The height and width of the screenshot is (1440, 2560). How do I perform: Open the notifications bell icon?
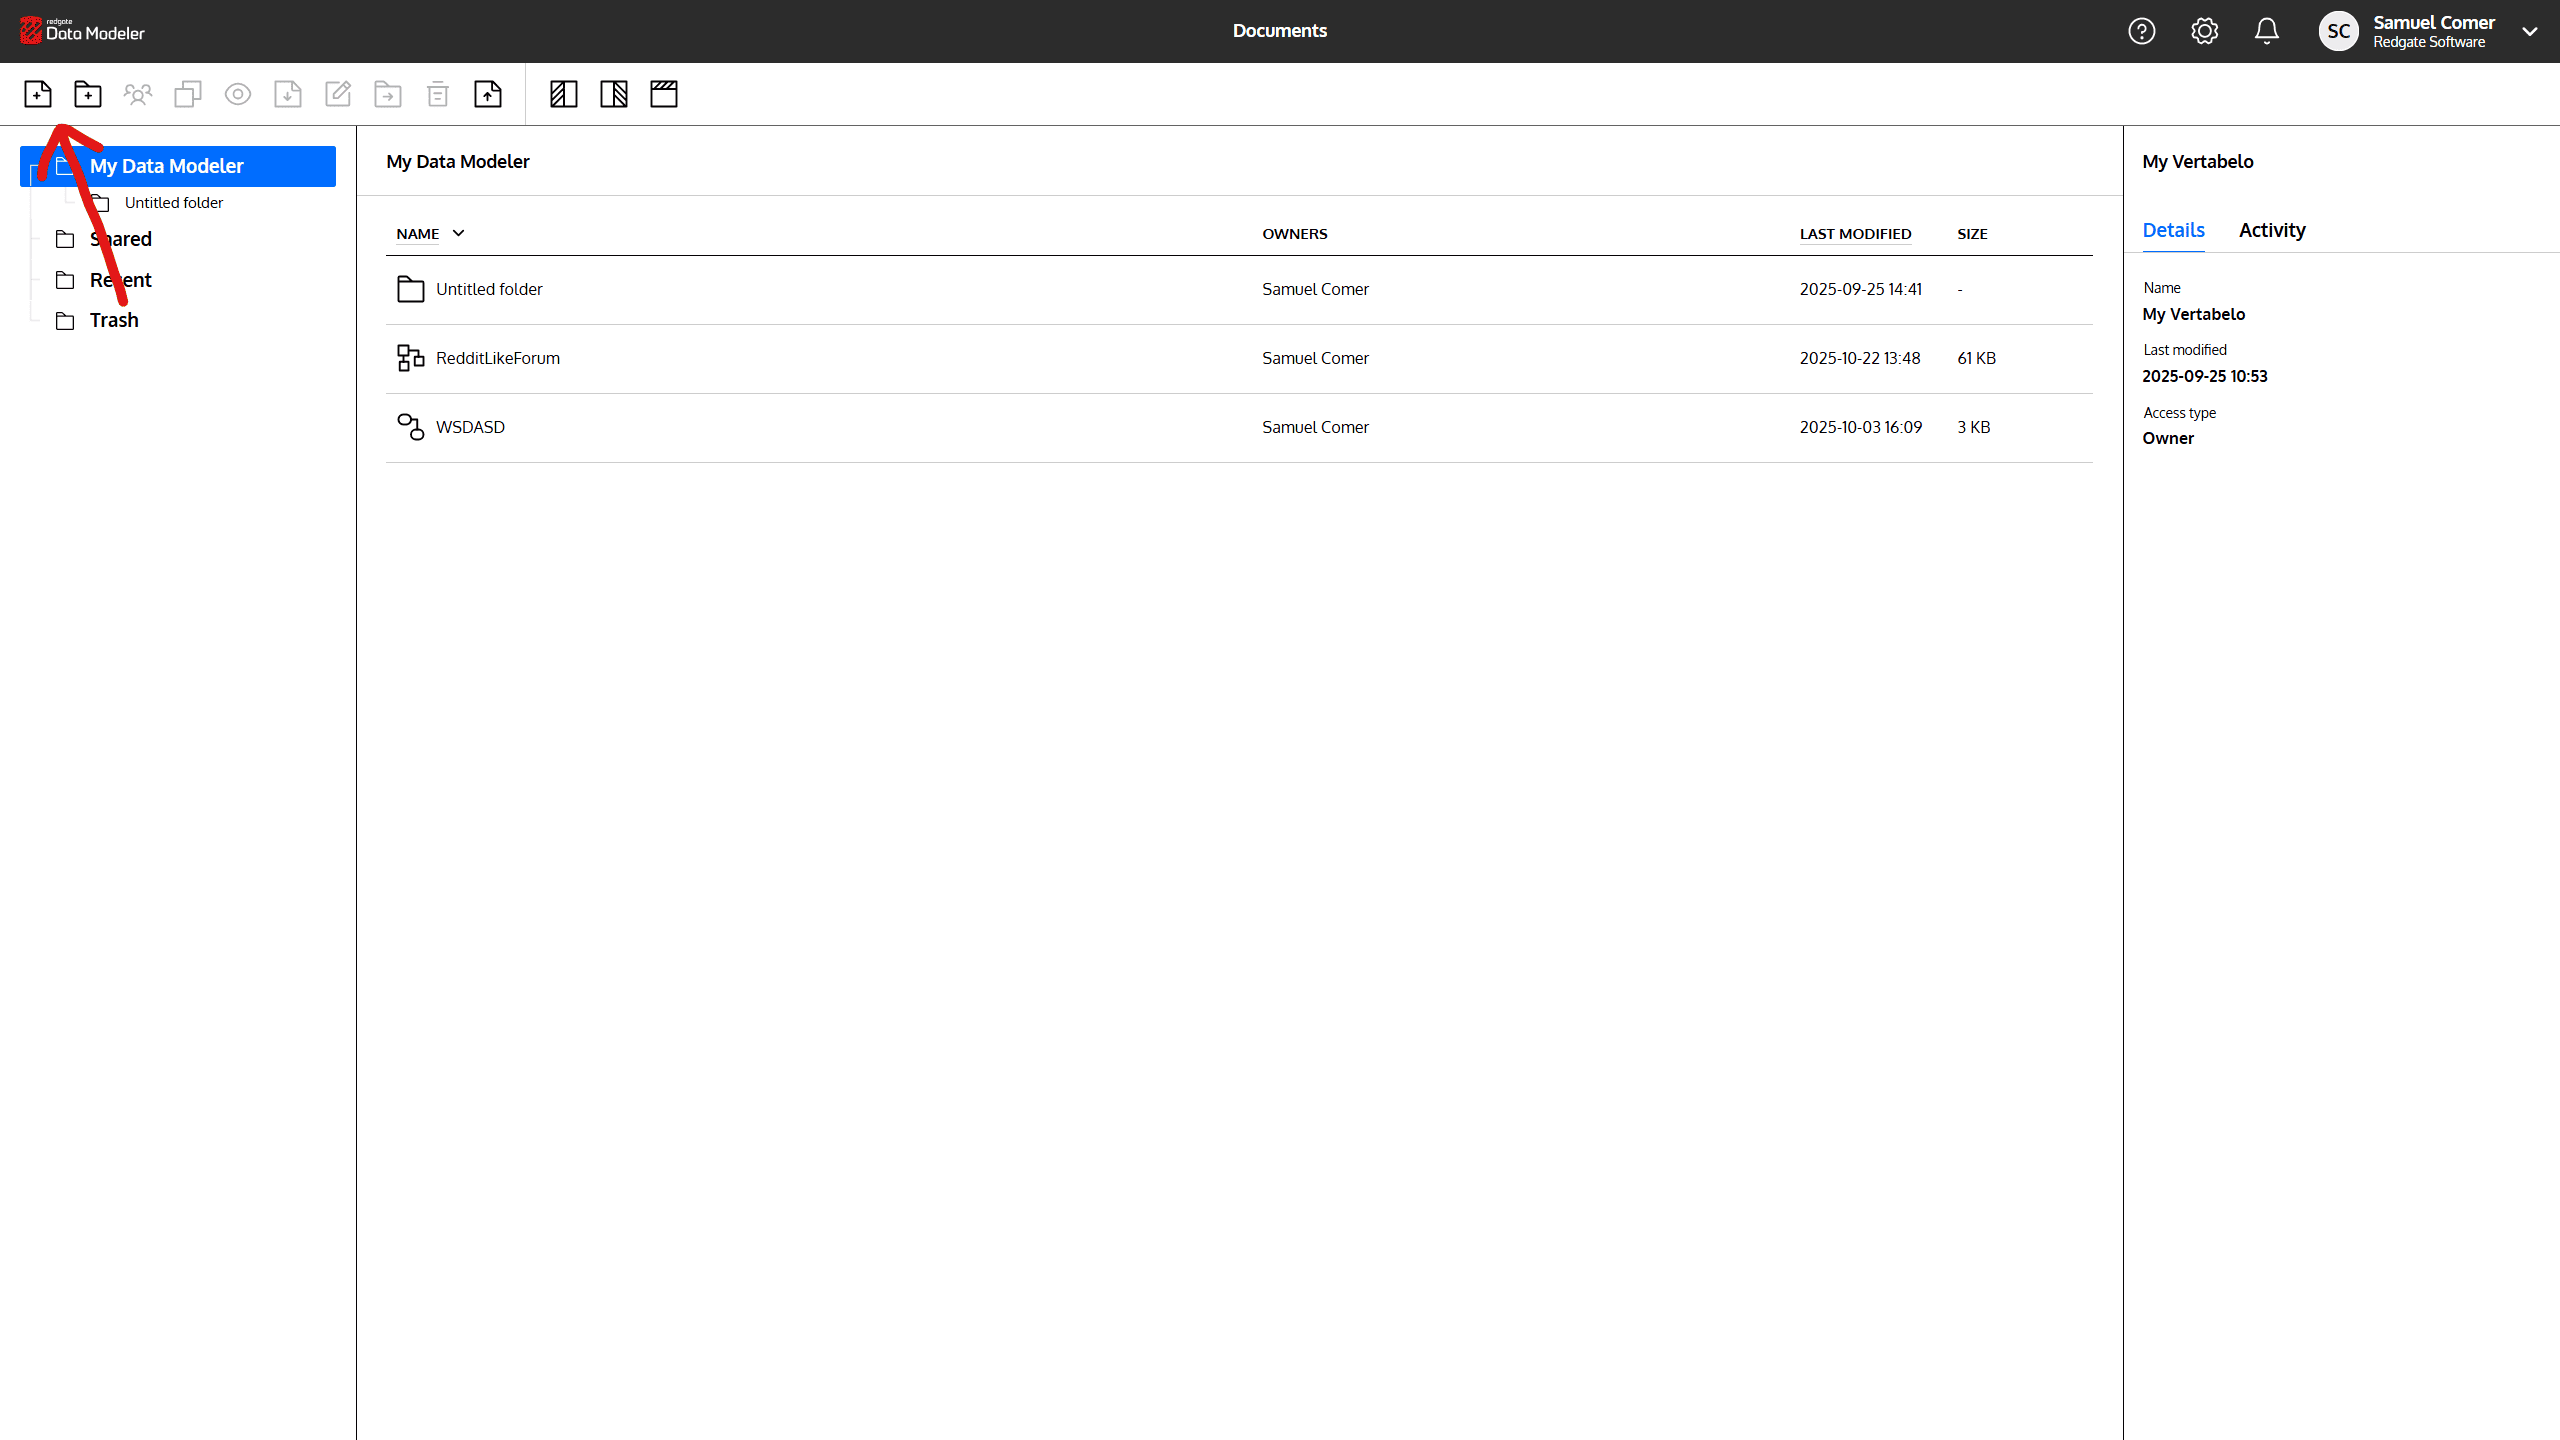tap(2267, 31)
